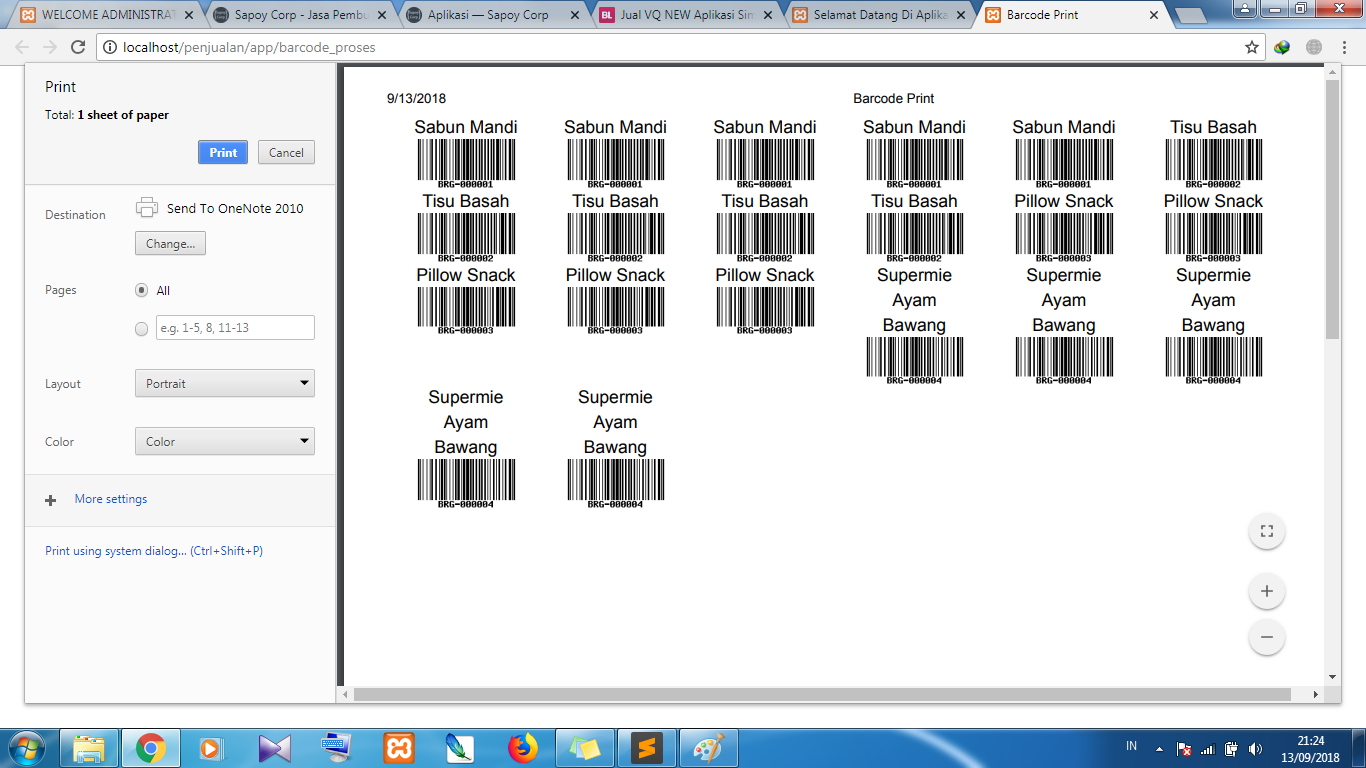Close the Jual VQ NEW Aplikasi tab

point(768,16)
